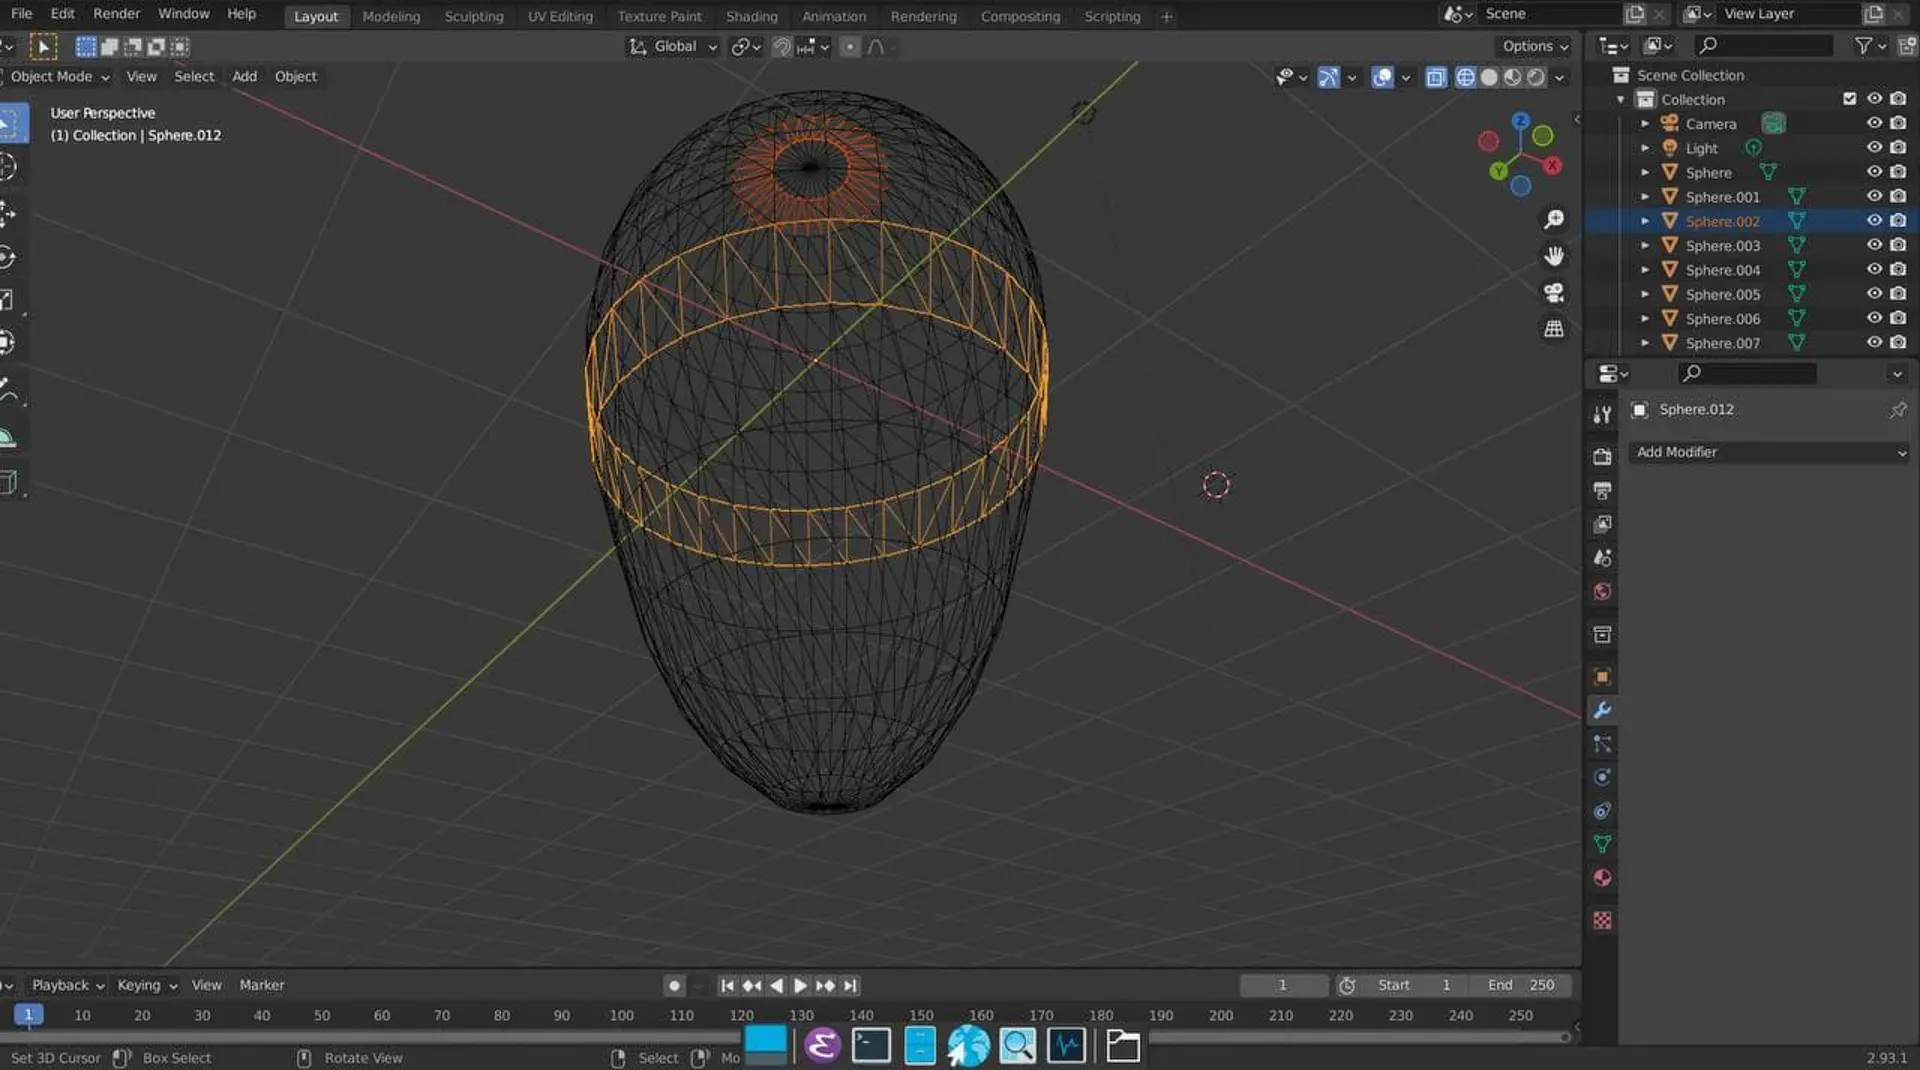
Task: Select rendered viewport shading
Action: (x=1536, y=77)
